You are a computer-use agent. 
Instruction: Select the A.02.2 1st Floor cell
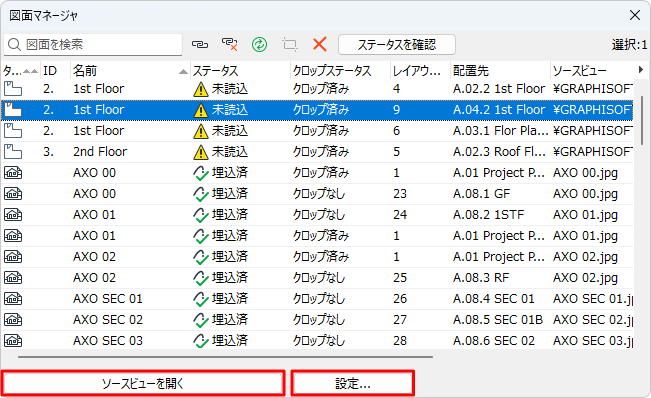pyautogui.click(x=499, y=89)
